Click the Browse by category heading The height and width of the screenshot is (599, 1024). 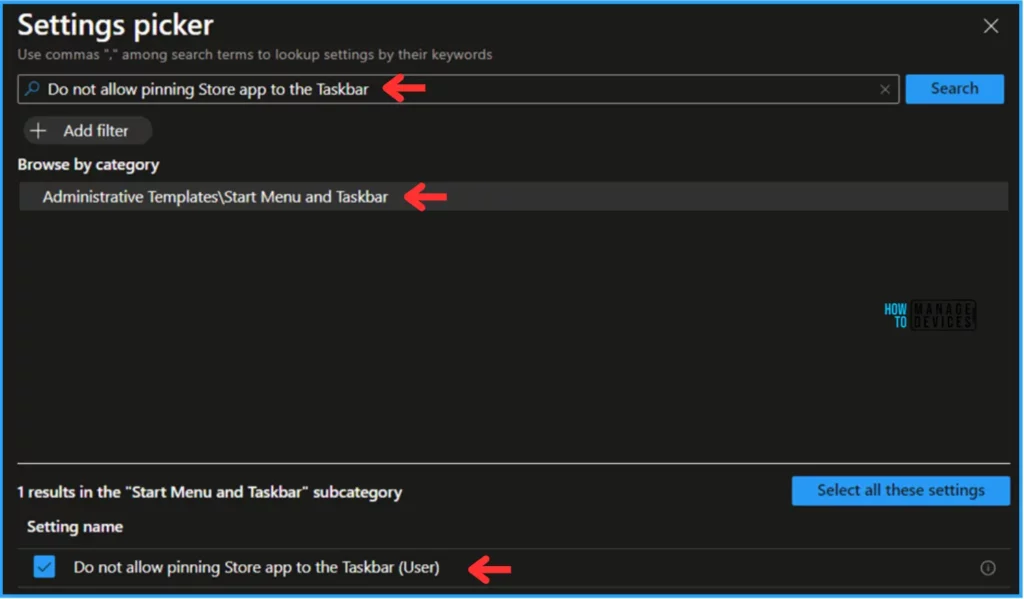[x=88, y=164]
